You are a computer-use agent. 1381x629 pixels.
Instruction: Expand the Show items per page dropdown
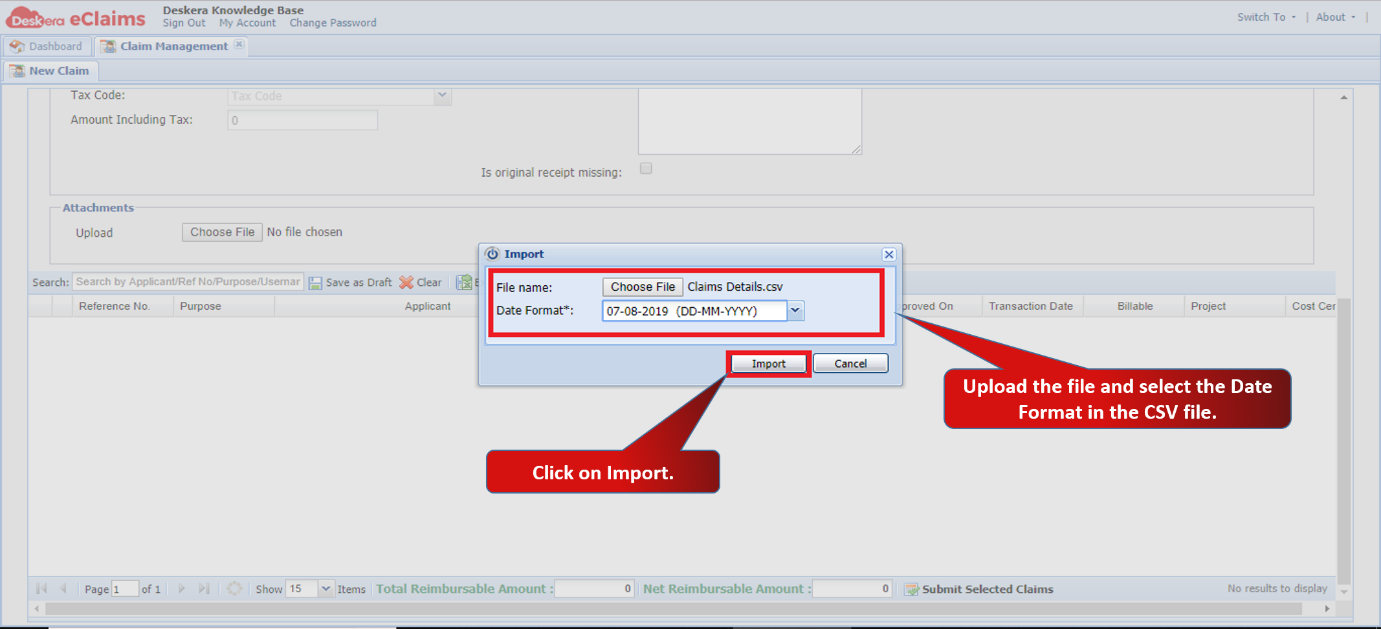point(325,589)
